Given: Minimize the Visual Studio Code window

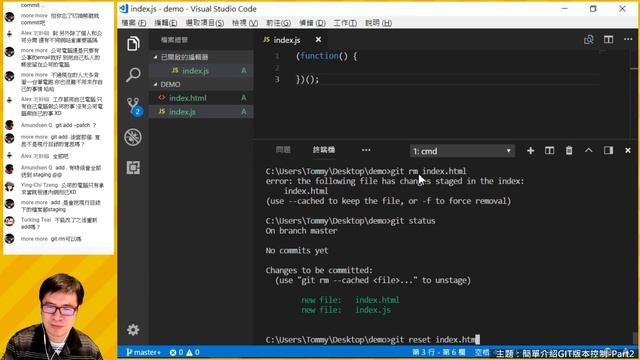Looking at the screenshot, I should click(x=564, y=9).
